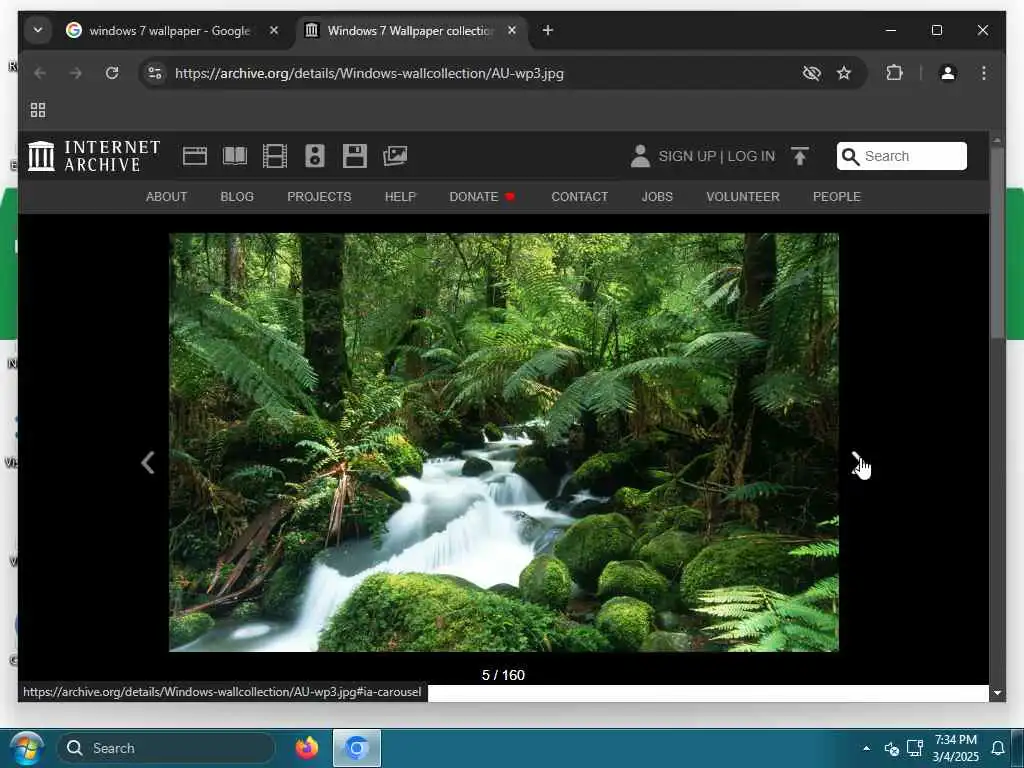Click the DONATE link
Viewport: 1024px width, 768px height.
click(x=482, y=197)
